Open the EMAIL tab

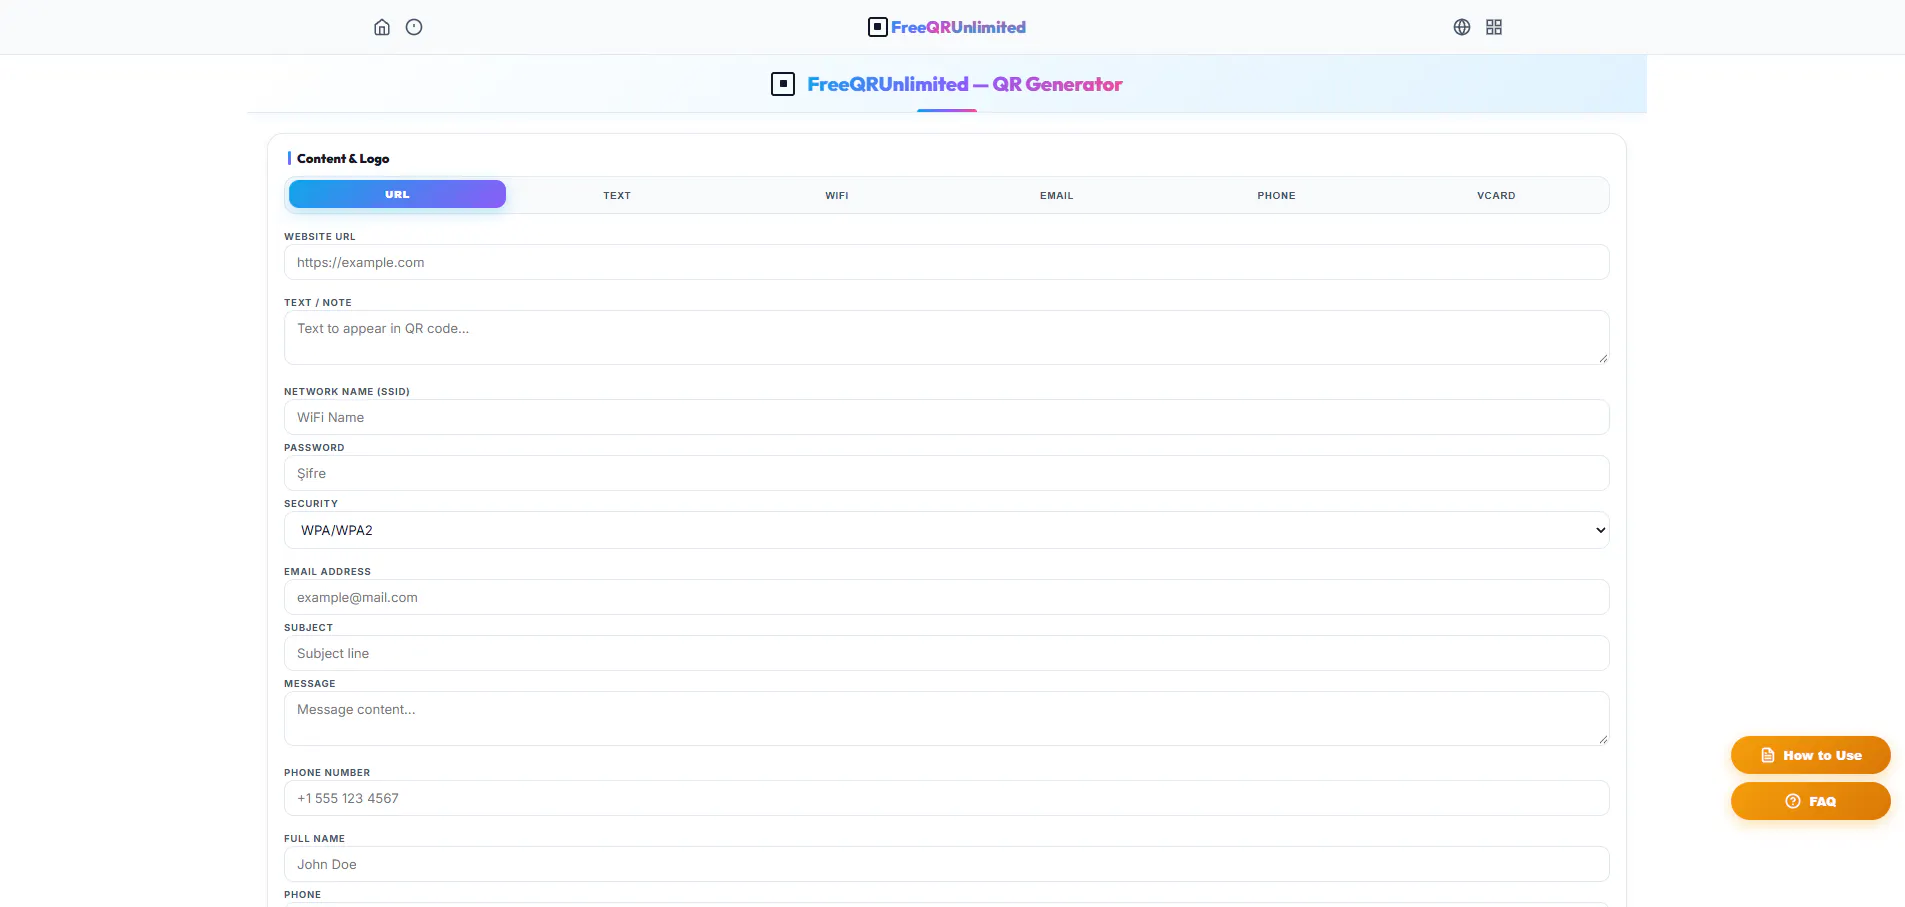tap(1057, 195)
